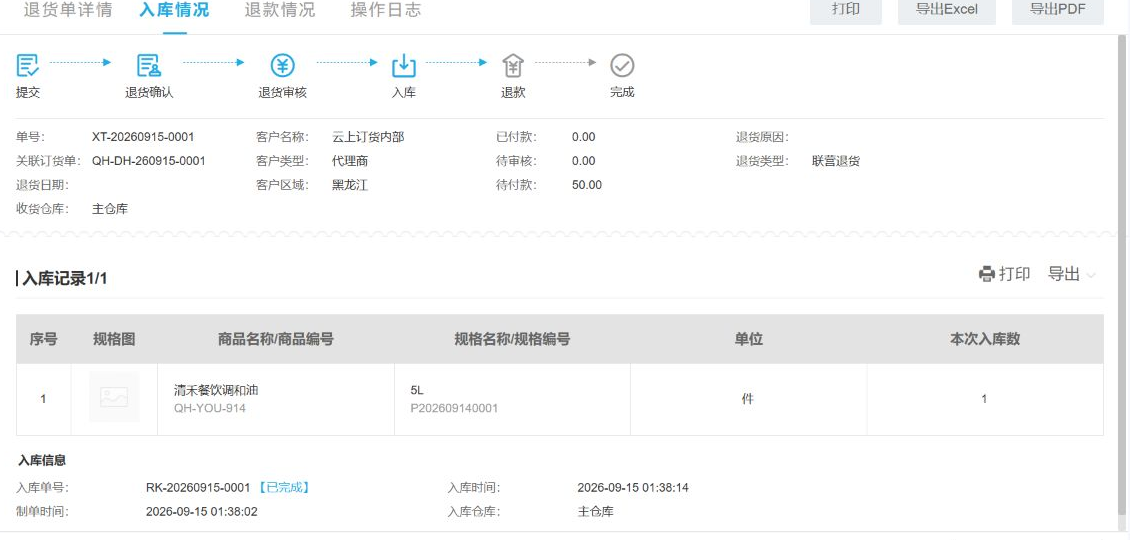1130x540 pixels.
Task: Expand the 导出 dropdown in 入库记录
Action: pyautogui.click(x=1072, y=274)
